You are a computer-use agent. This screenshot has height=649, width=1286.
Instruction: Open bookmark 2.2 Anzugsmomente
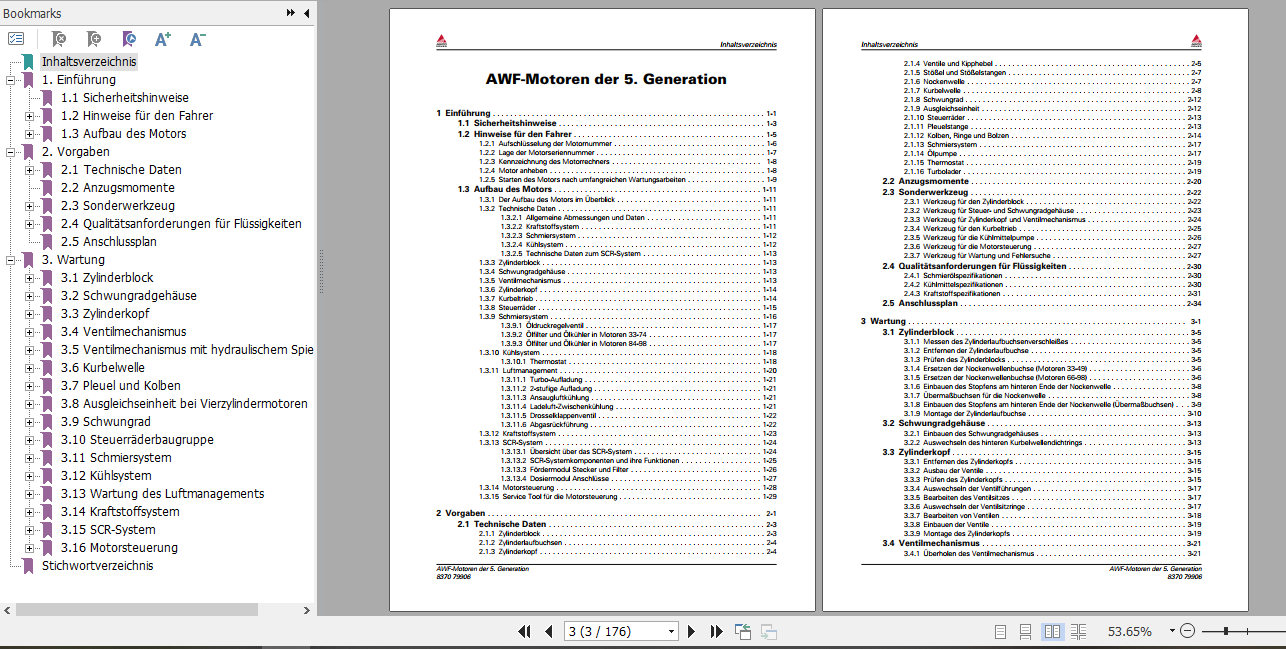coord(117,188)
